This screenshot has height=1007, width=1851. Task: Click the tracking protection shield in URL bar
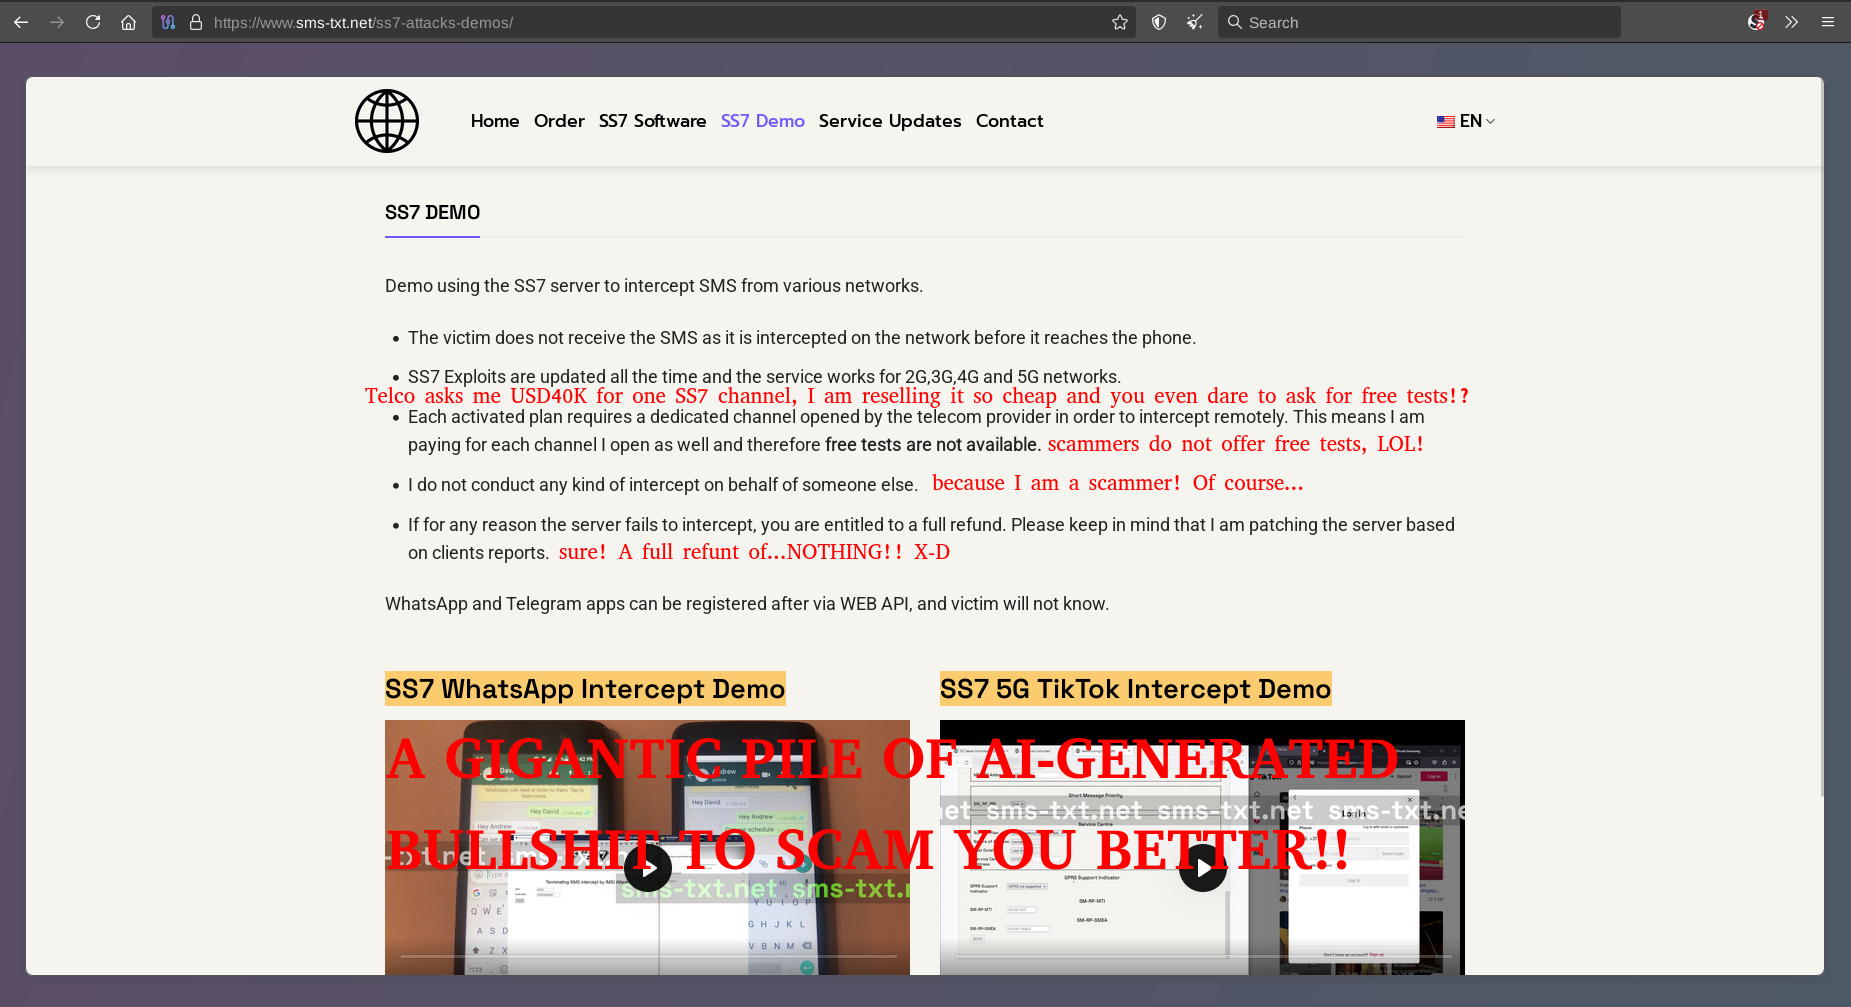pos(168,22)
